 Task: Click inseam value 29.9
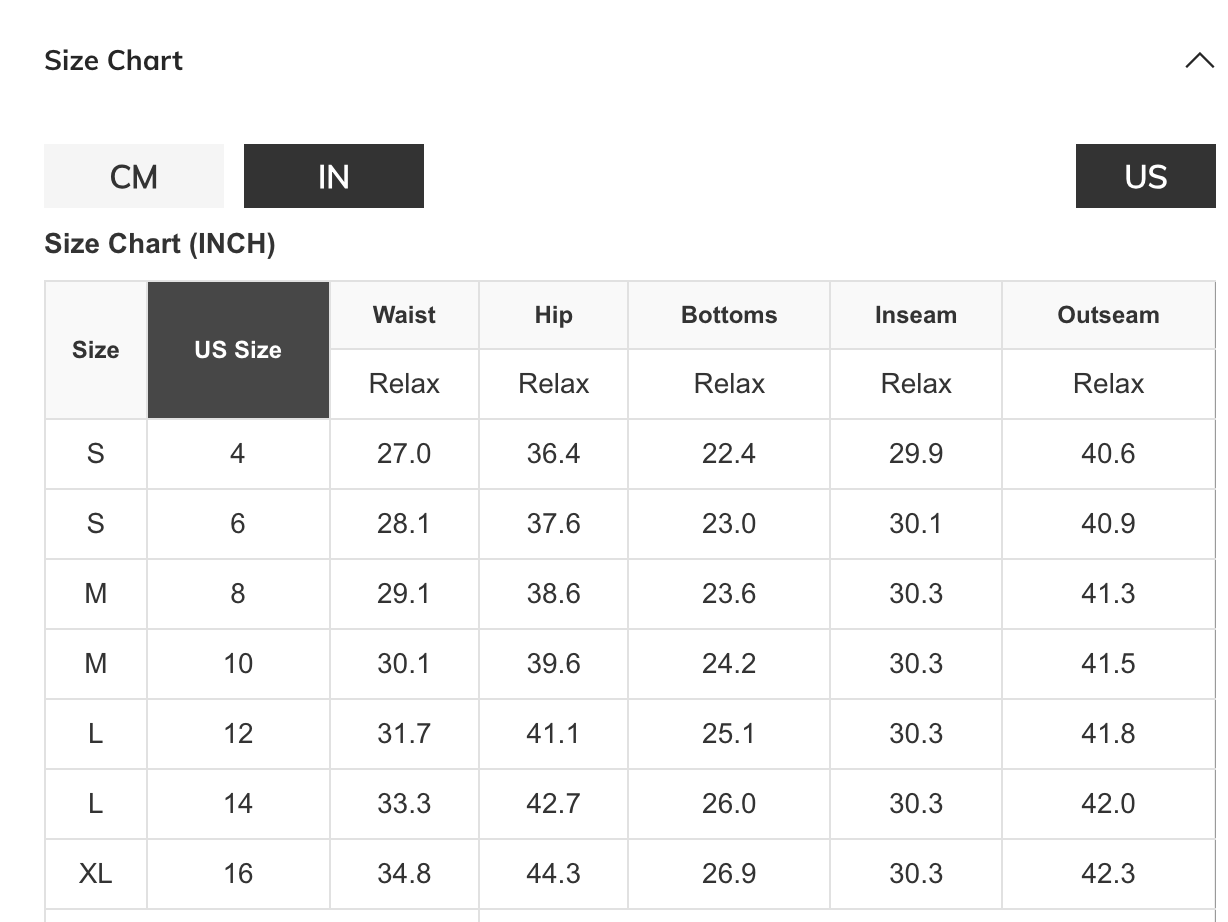[915, 454]
